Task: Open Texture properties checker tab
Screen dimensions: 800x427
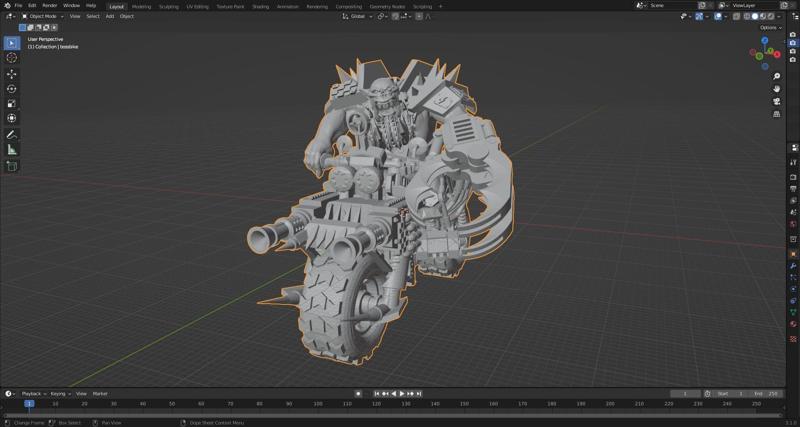Action: [793, 338]
